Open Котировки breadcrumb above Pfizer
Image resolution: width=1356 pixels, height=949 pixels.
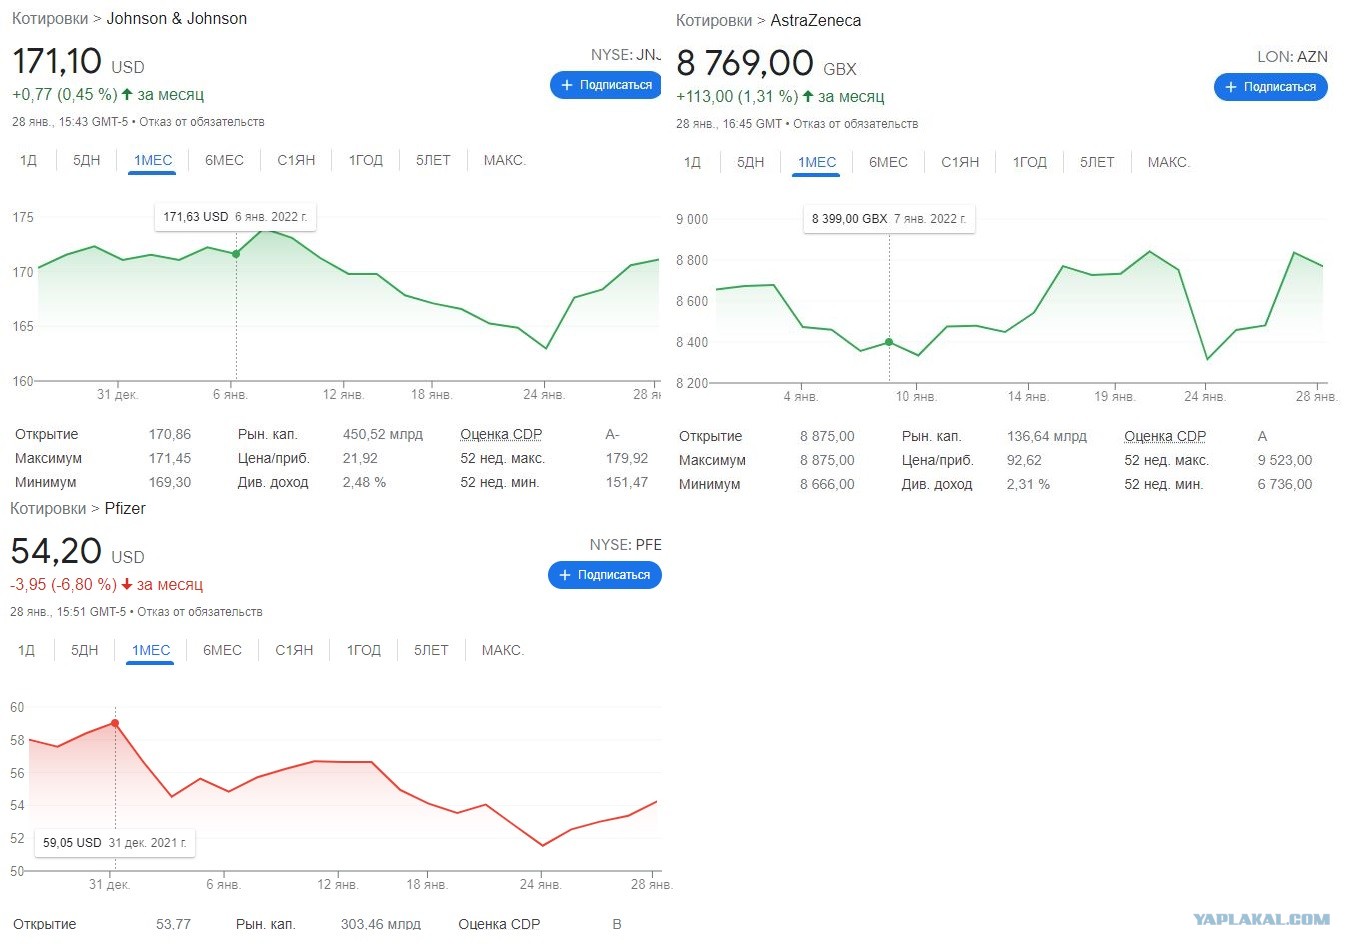[x=48, y=508]
